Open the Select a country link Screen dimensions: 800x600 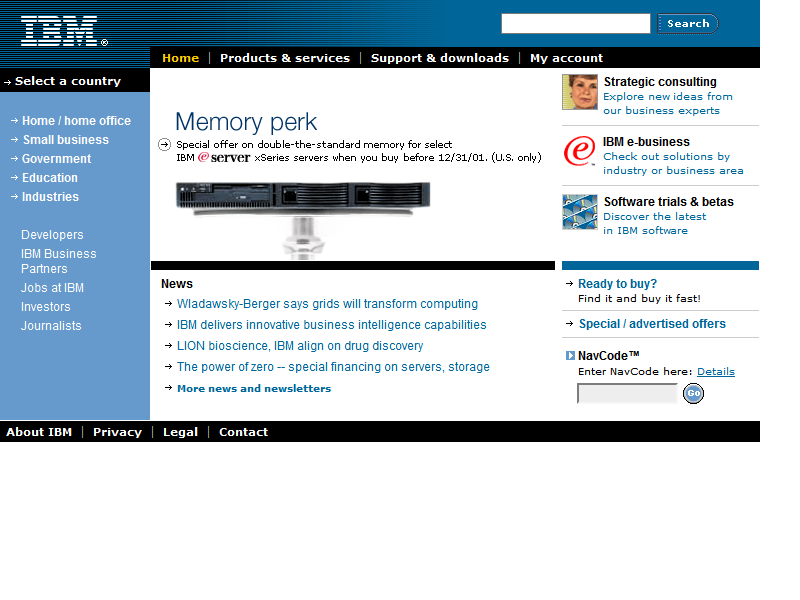pyautogui.click(x=68, y=81)
